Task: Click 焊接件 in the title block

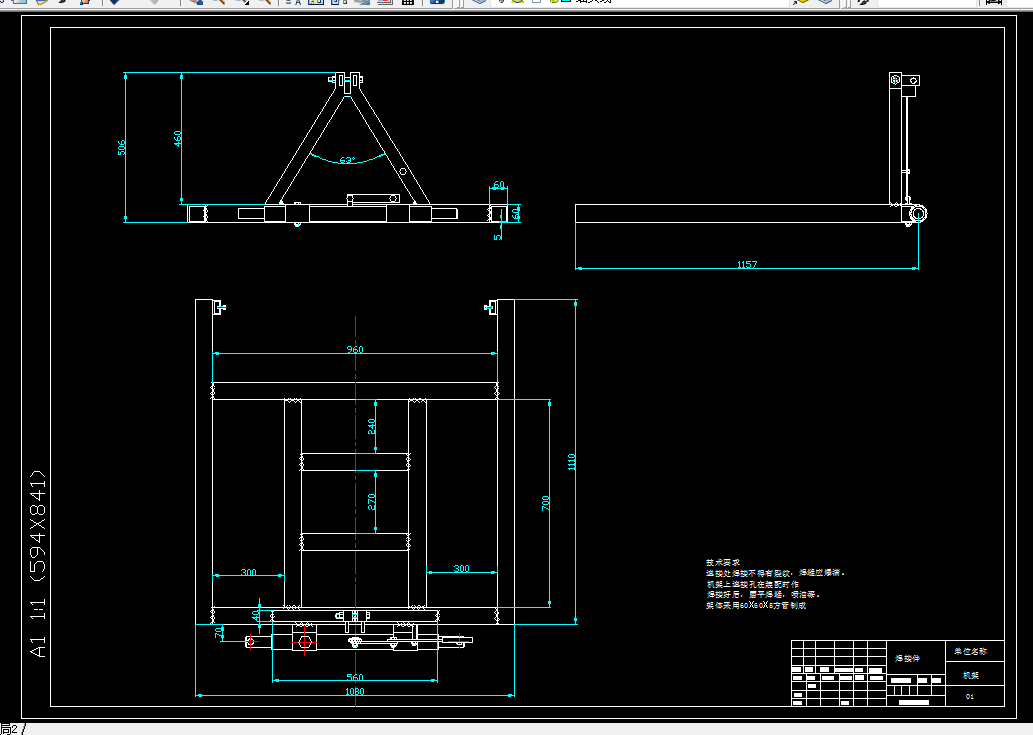Action: point(907,659)
